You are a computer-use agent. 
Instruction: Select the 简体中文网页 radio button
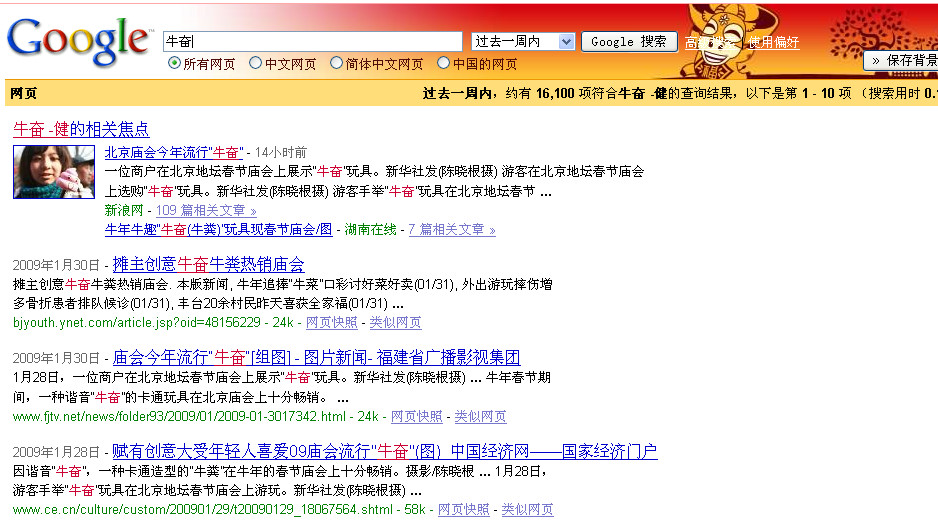(x=336, y=63)
